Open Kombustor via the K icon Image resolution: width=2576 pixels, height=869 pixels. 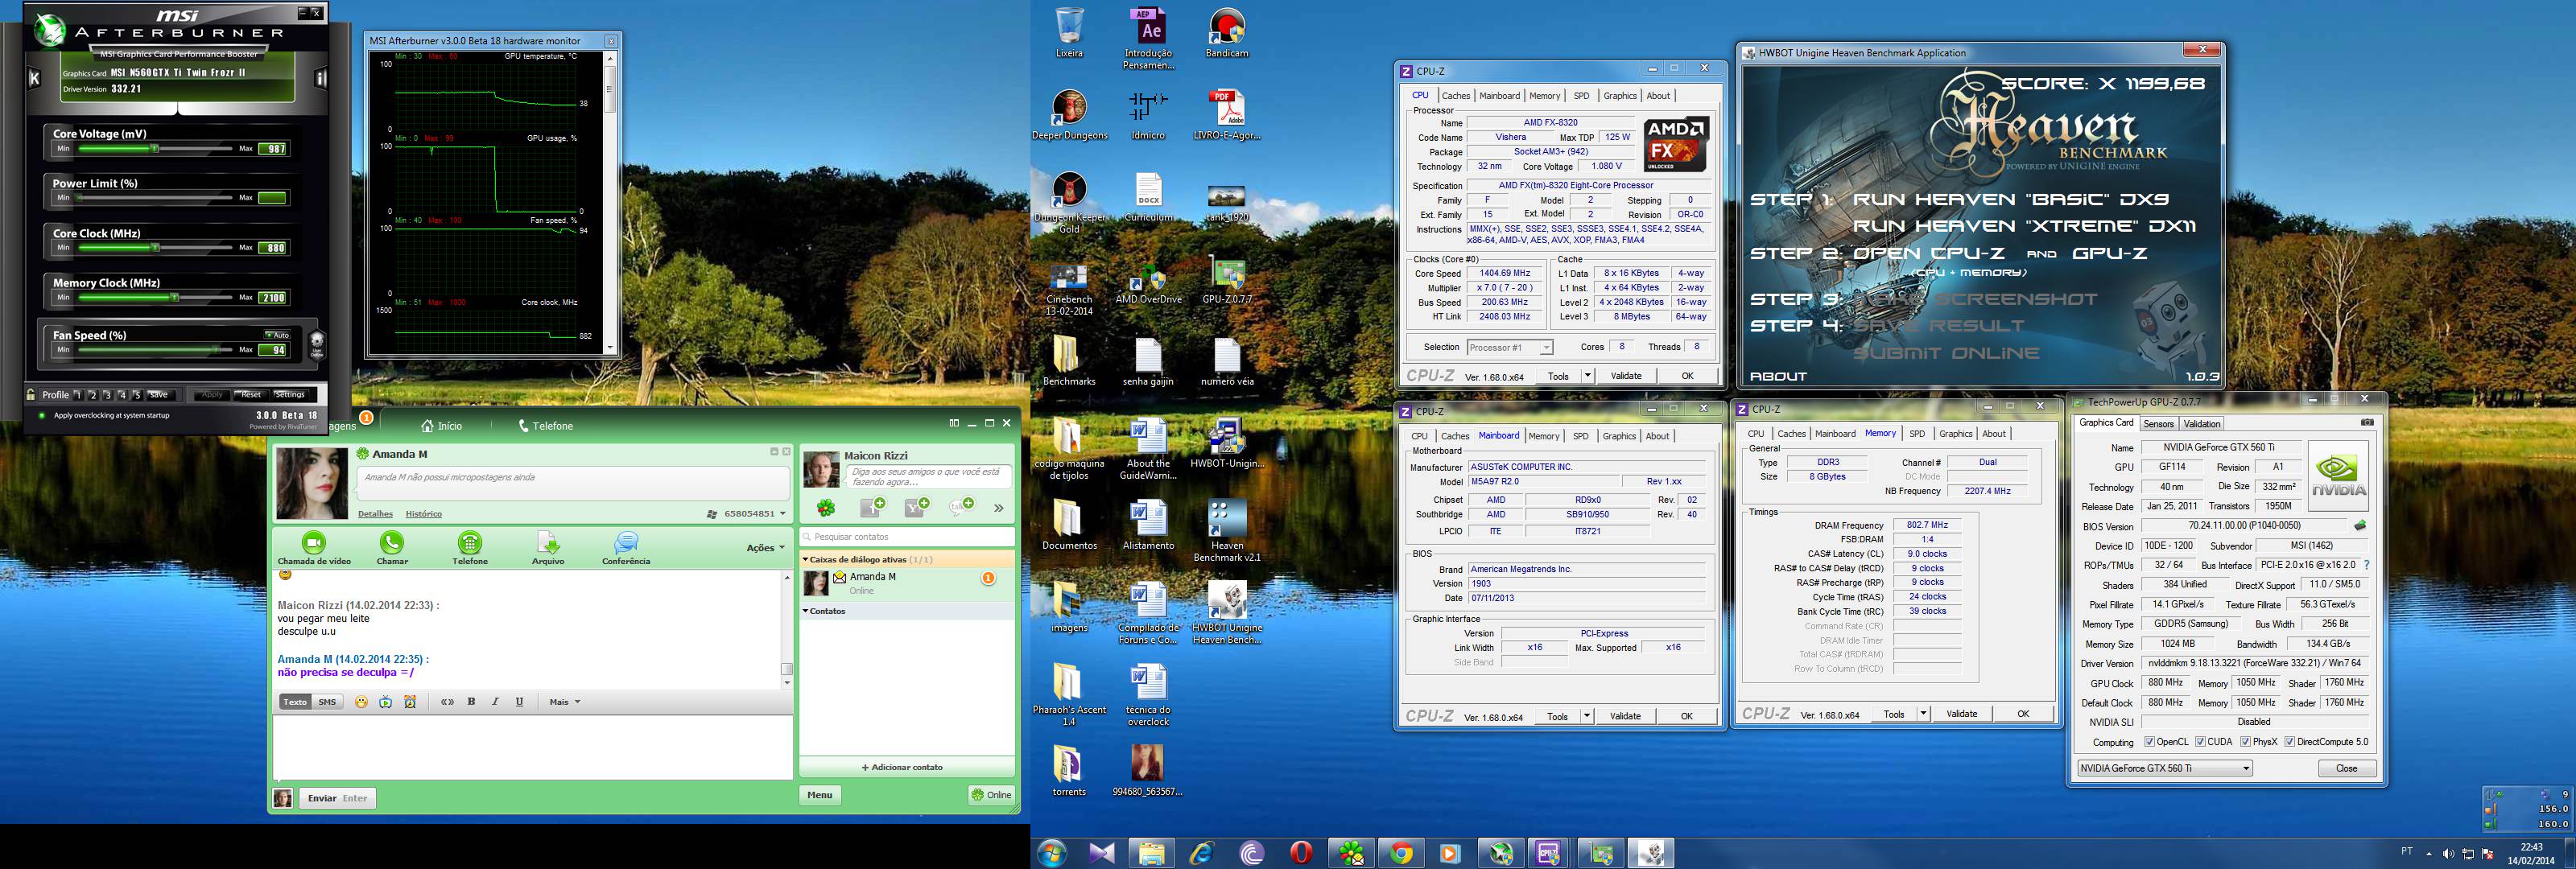pyautogui.click(x=35, y=78)
